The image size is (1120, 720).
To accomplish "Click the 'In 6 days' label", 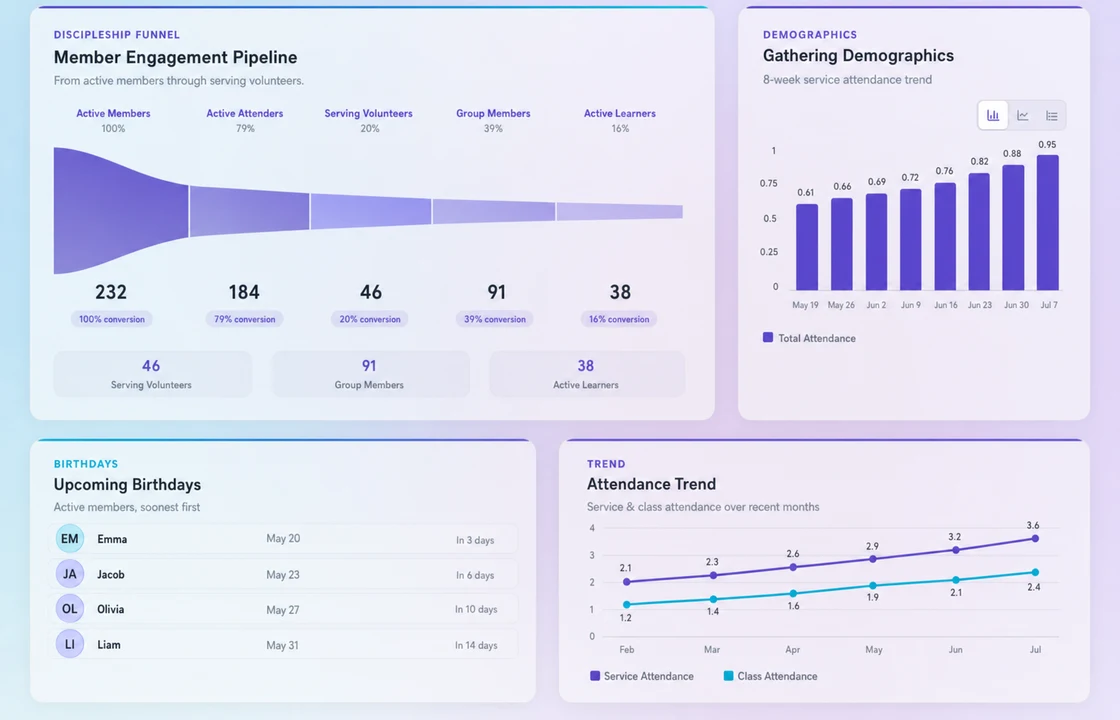I will 475,575.
